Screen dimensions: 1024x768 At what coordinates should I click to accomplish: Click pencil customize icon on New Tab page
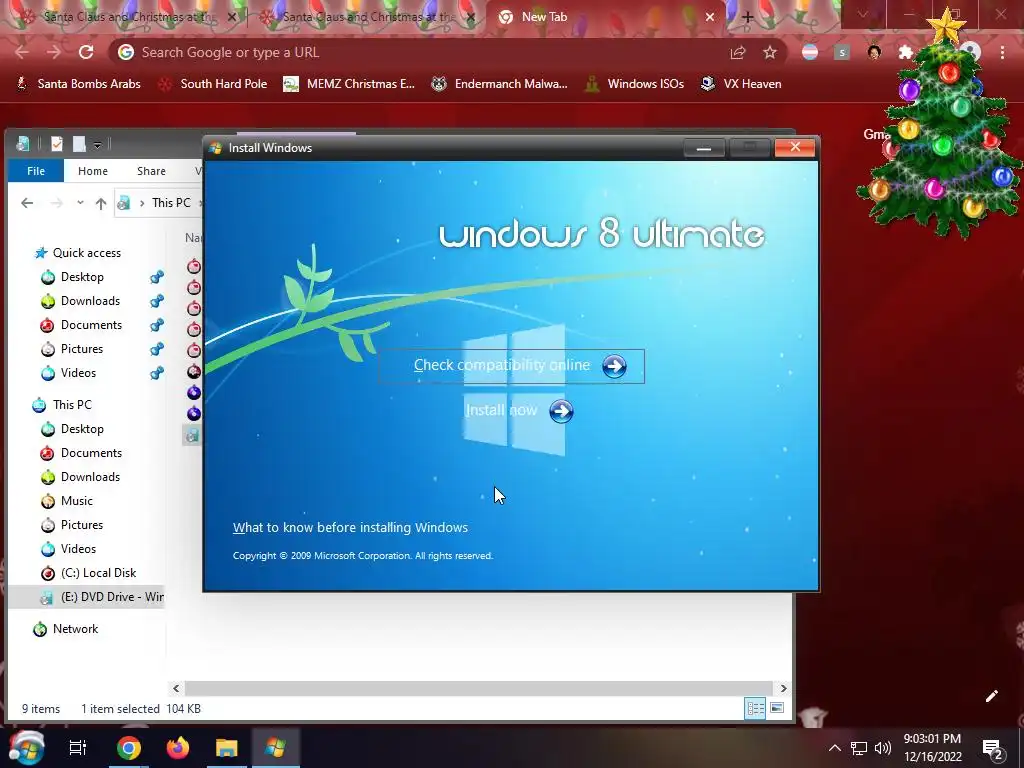[991, 696]
